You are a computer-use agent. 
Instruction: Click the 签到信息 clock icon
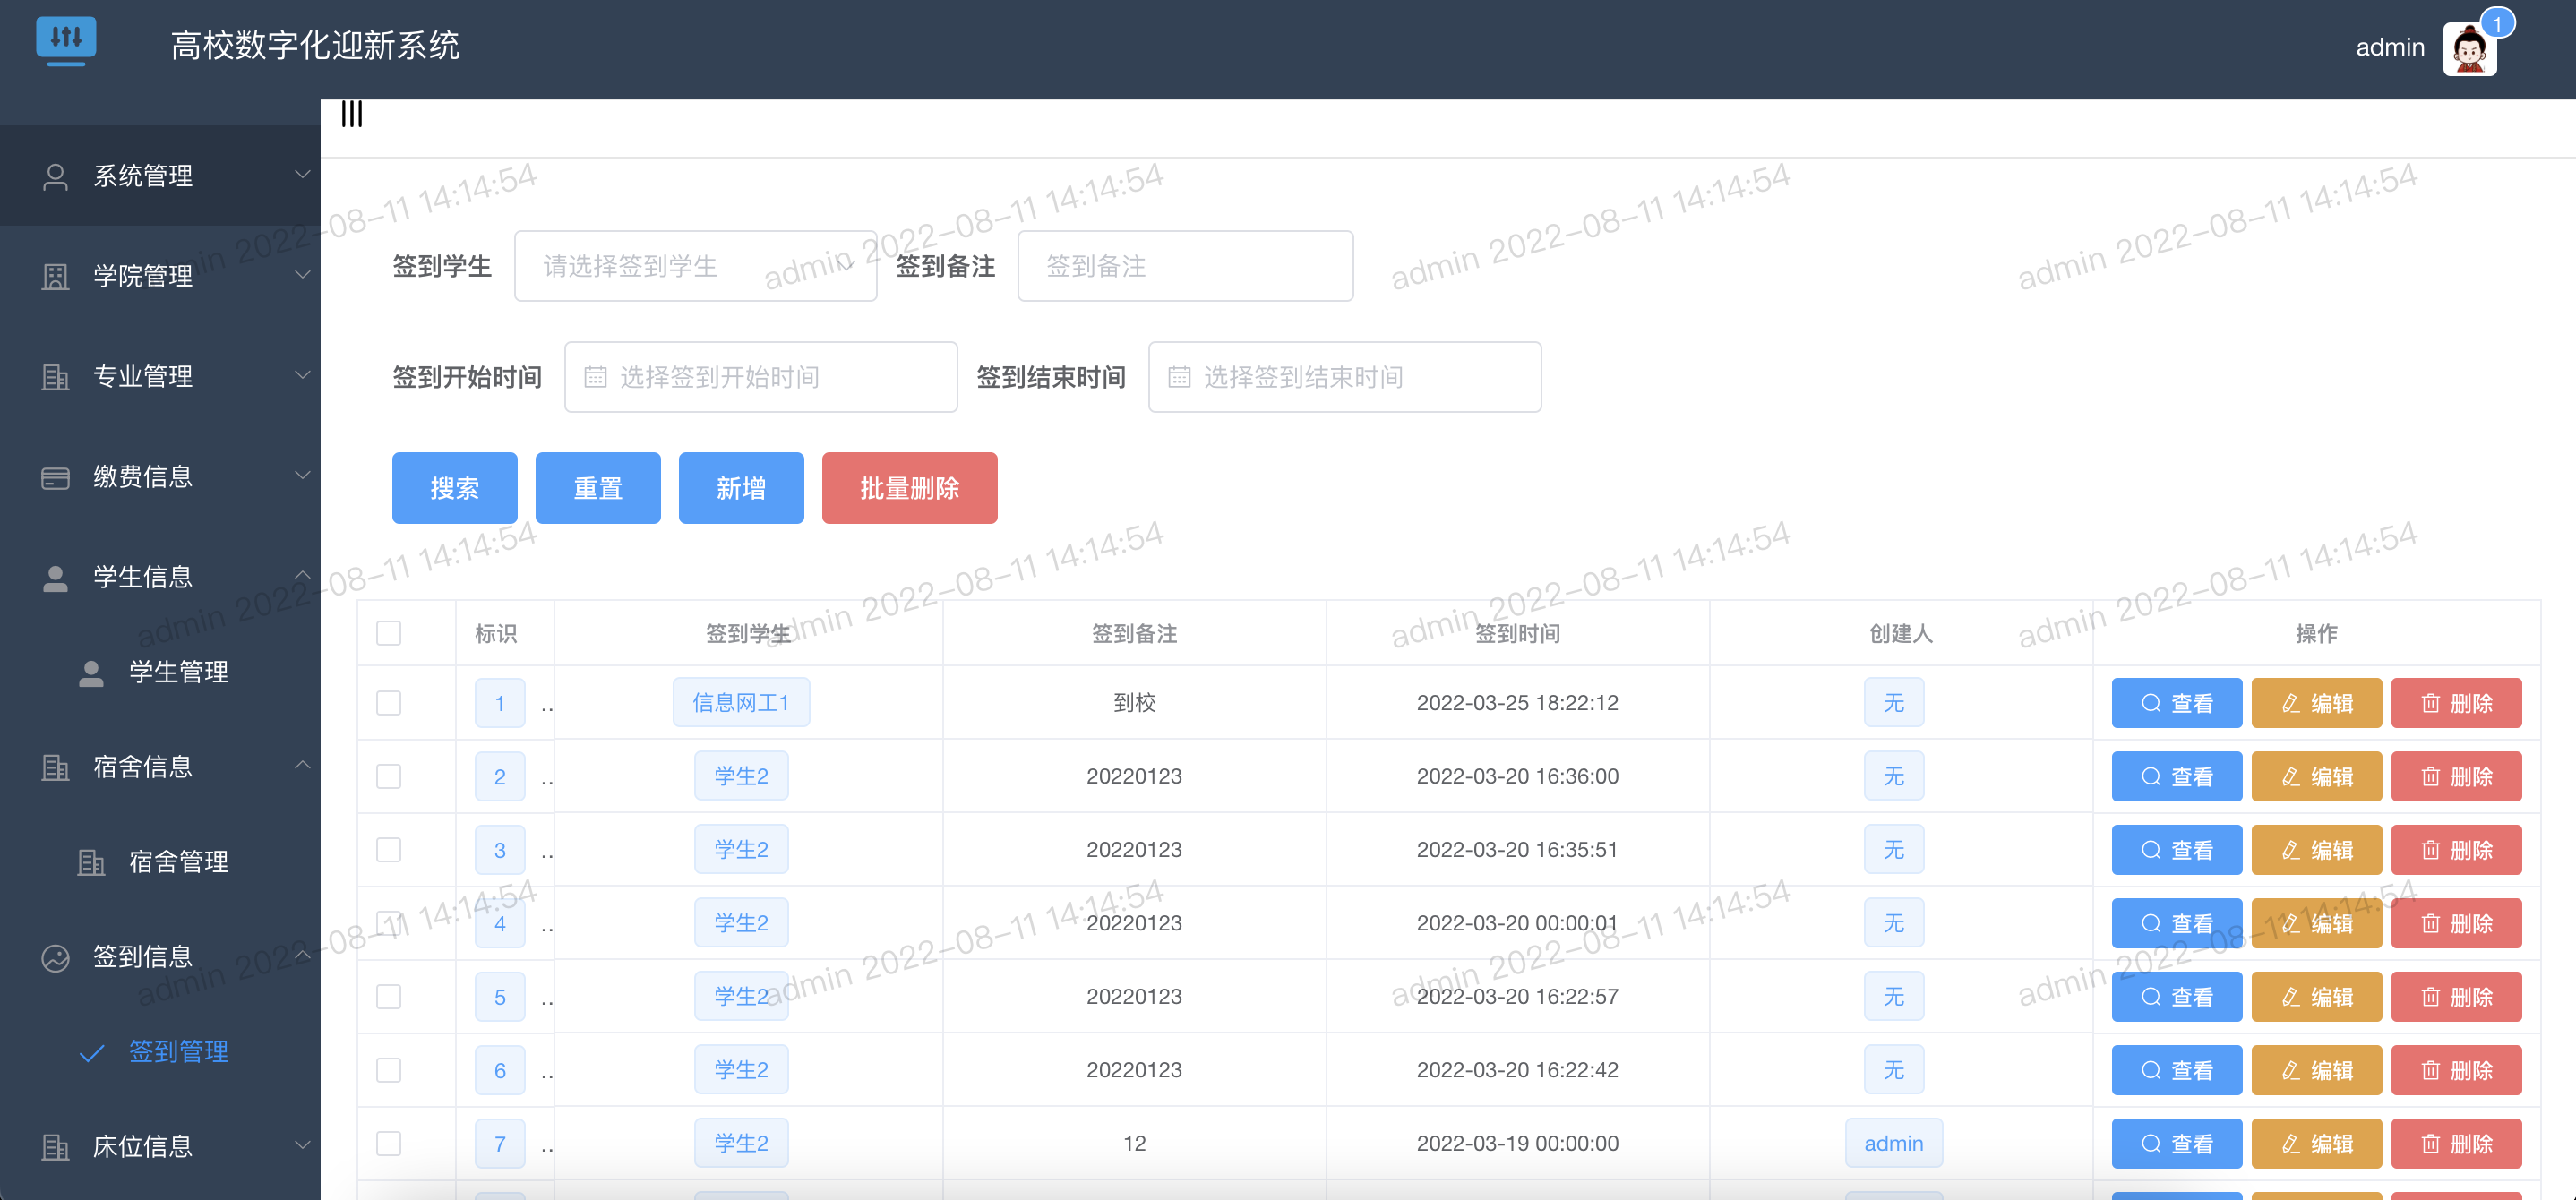[54, 956]
